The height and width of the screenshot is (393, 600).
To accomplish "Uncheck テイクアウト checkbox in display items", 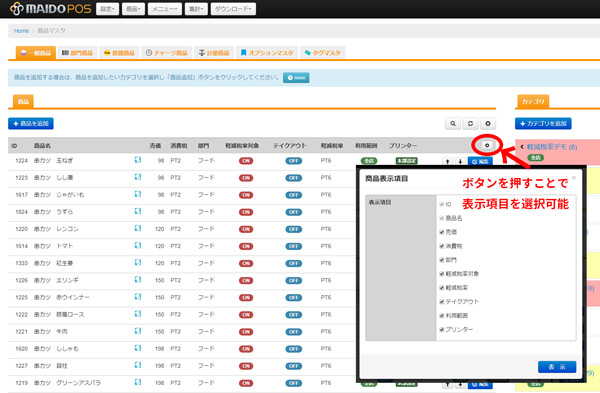I will 442,302.
